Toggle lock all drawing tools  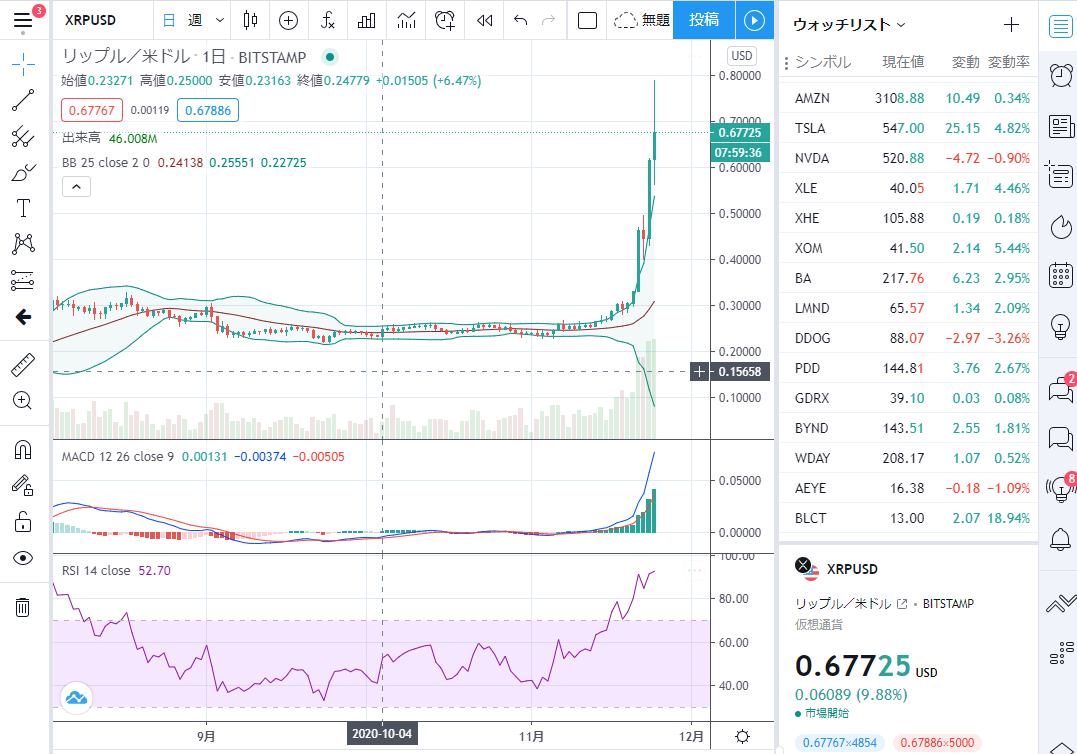coord(23,522)
